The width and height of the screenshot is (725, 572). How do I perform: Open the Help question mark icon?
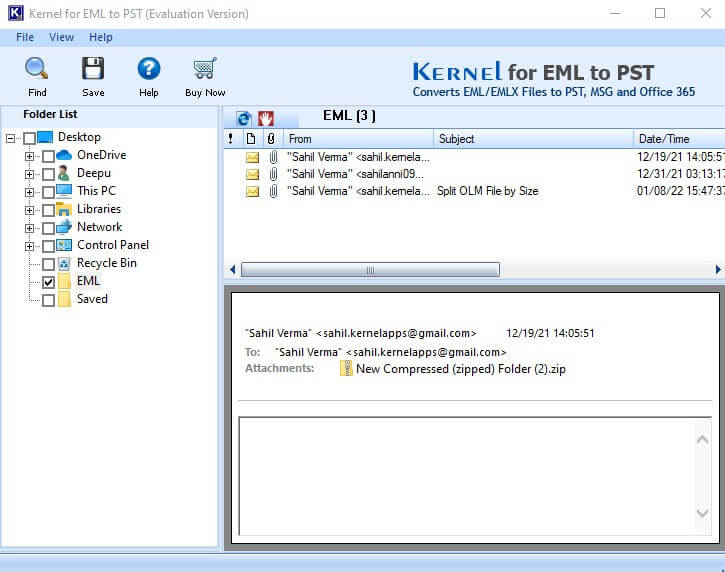[x=149, y=68]
